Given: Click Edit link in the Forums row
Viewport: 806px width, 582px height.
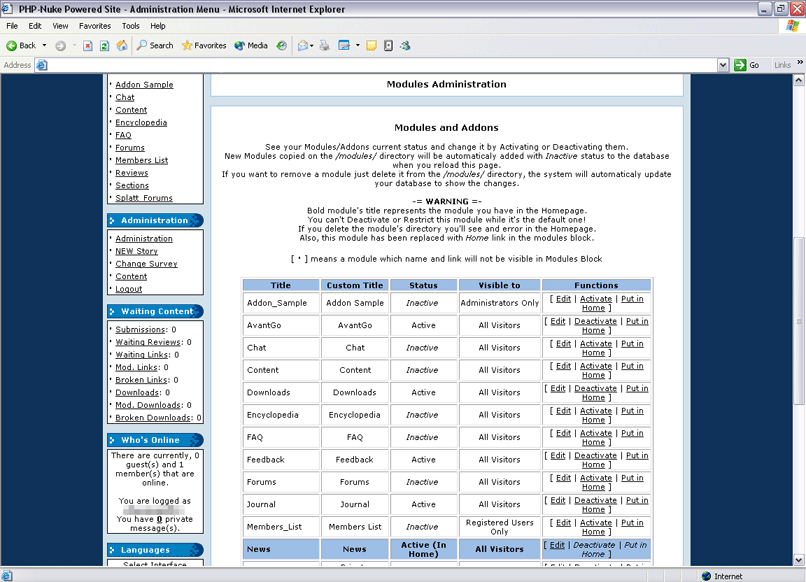Looking at the screenshot, I should point(563,478).
